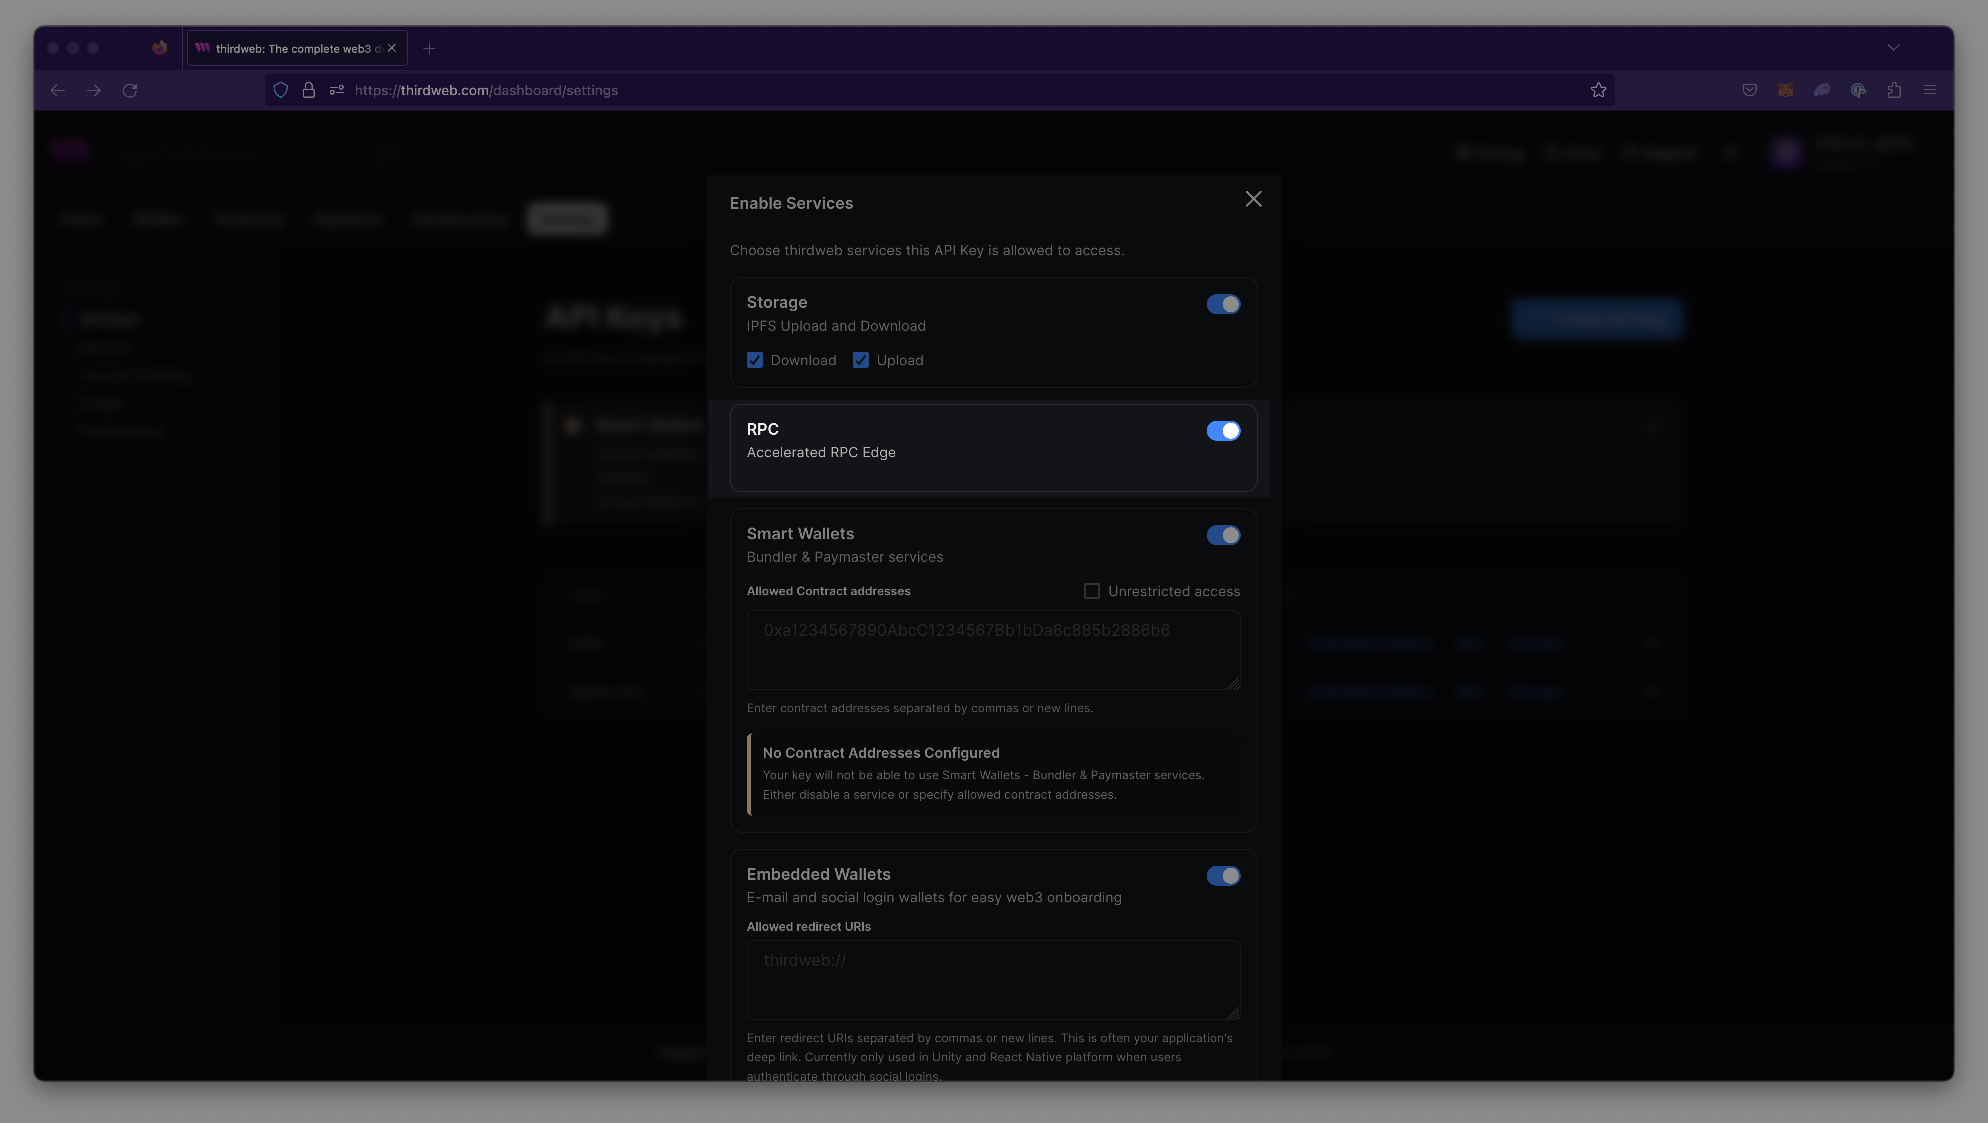
Task: Uncheck the Upload checkbox
Action: click(x=861, y=359)
